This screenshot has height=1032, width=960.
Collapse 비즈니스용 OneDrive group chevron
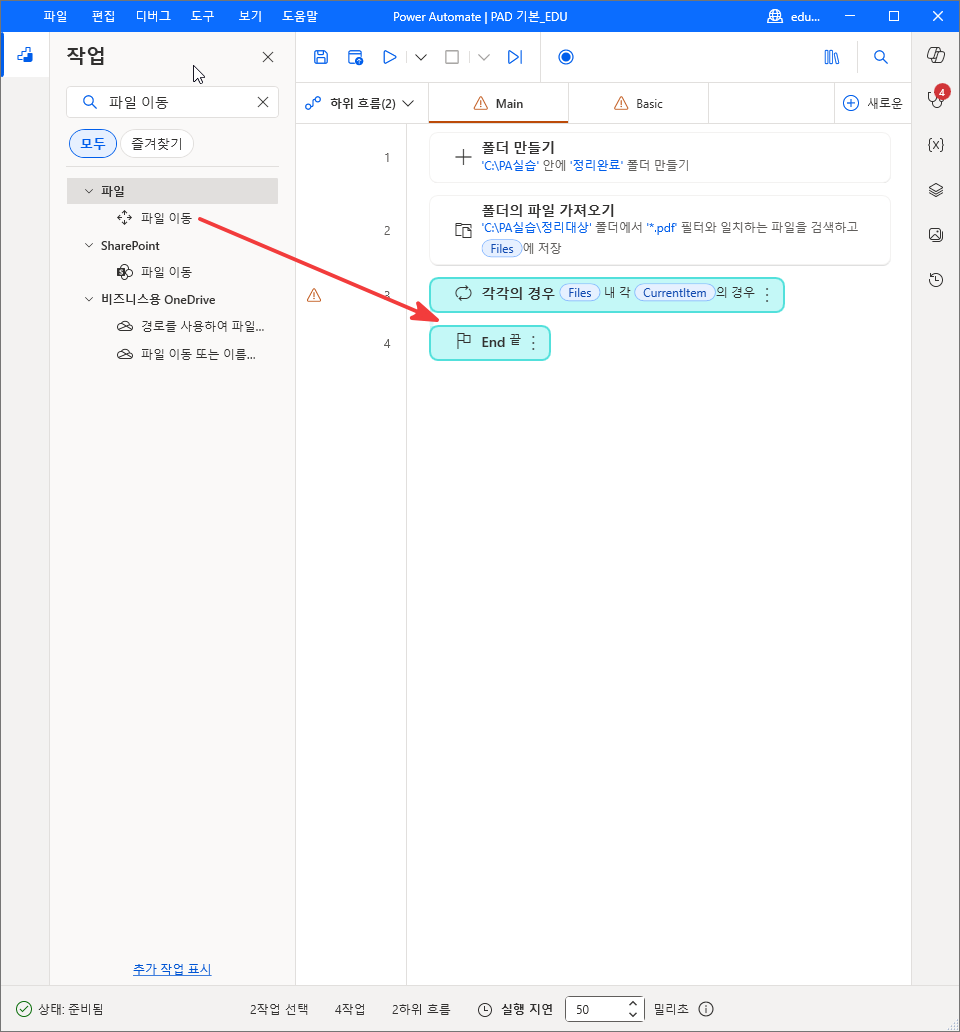[x=89, y=299]
